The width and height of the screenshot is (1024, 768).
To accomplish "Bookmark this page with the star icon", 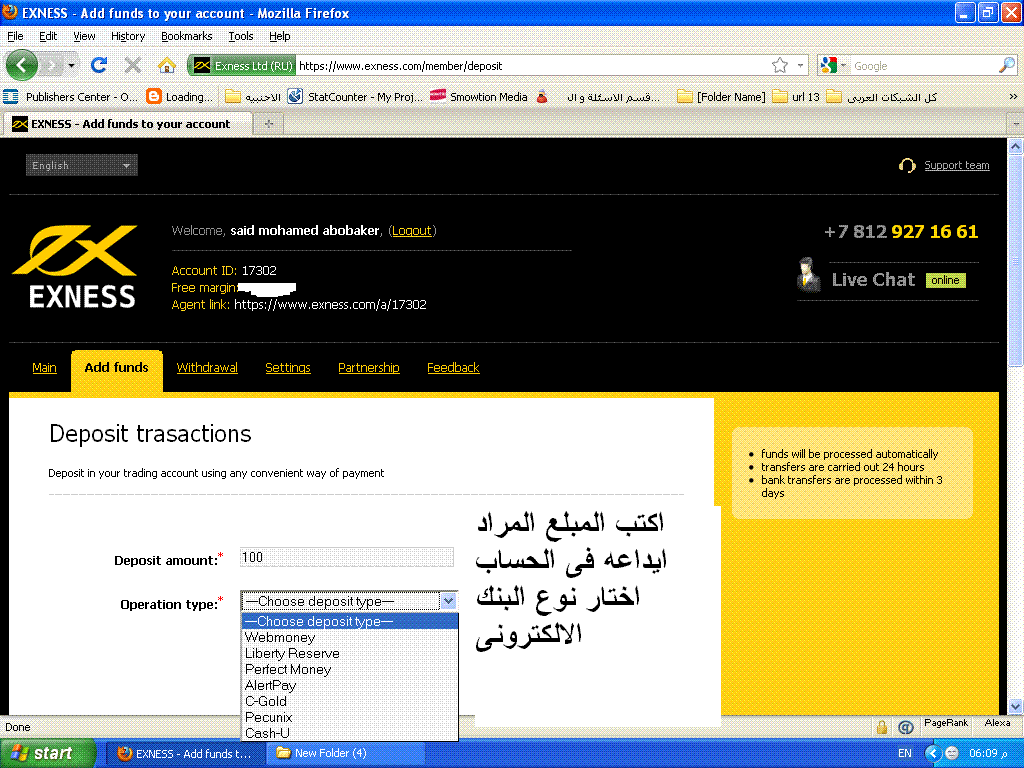I will click(780, 65).
